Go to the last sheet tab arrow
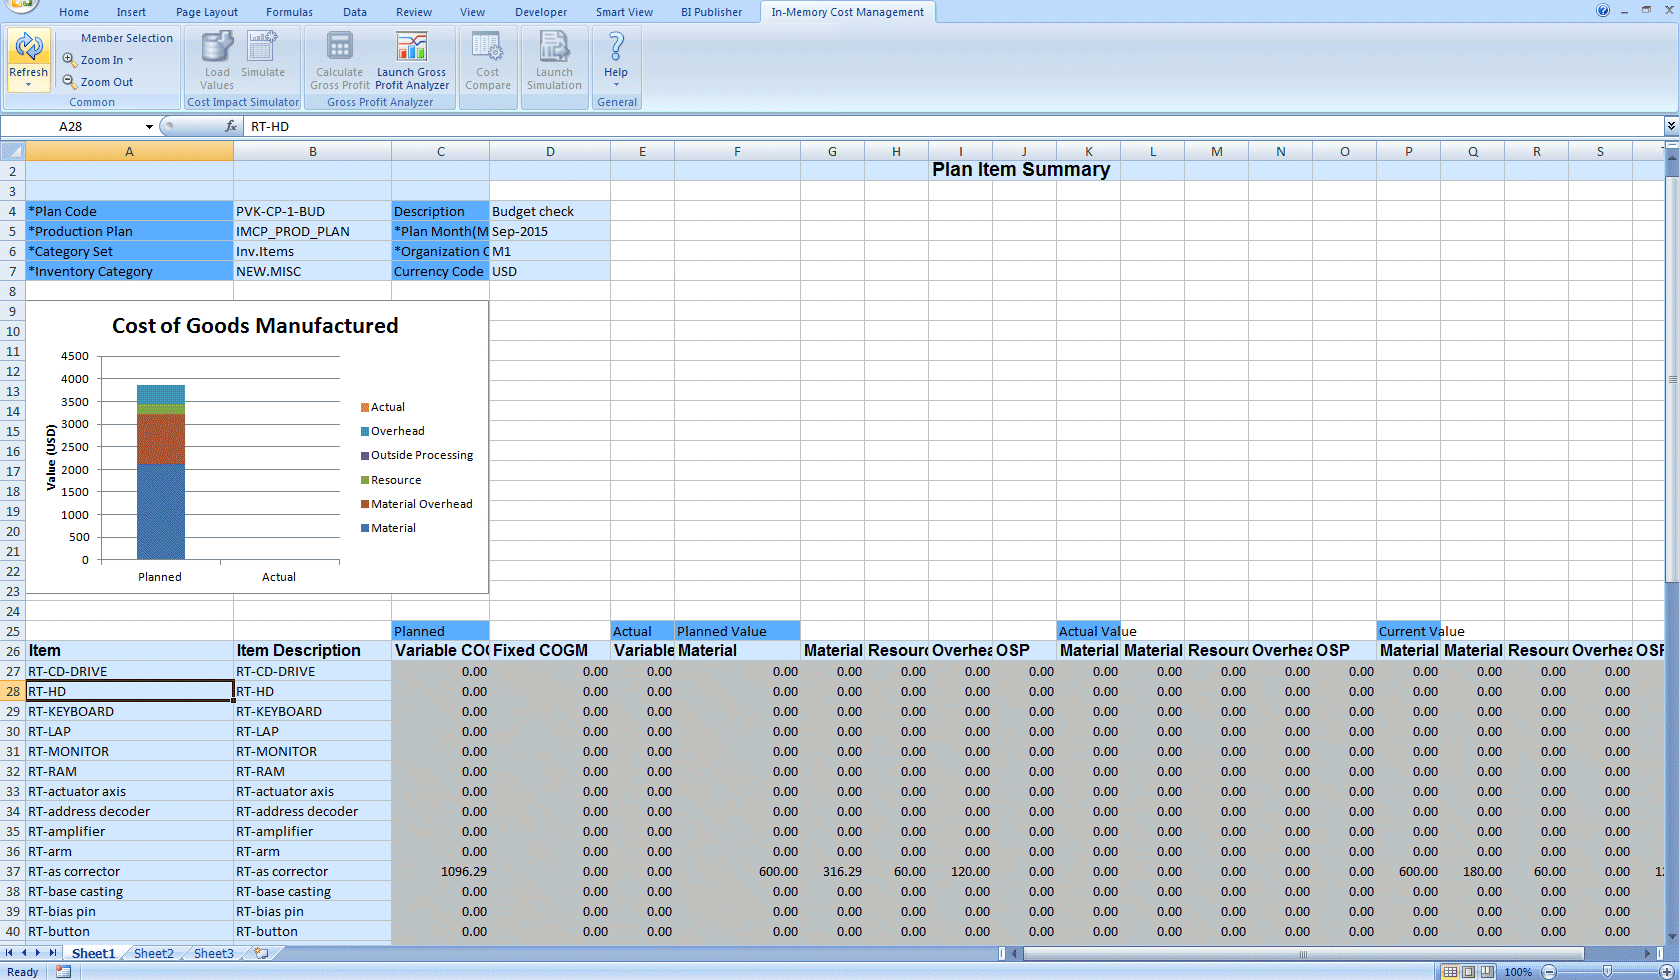Viewport: 1679px width, 980px height. pos(53,953)
